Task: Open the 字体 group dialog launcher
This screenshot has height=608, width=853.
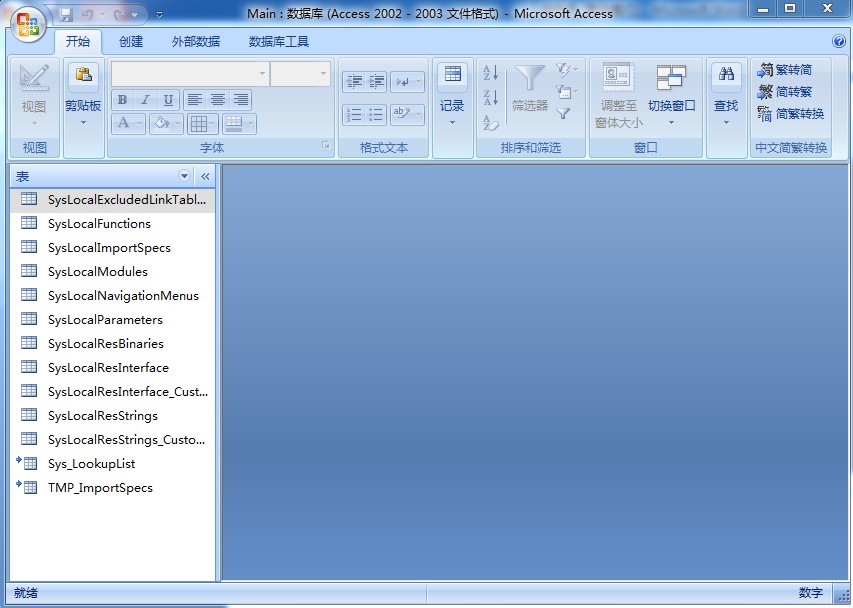Action: (326, 145)
